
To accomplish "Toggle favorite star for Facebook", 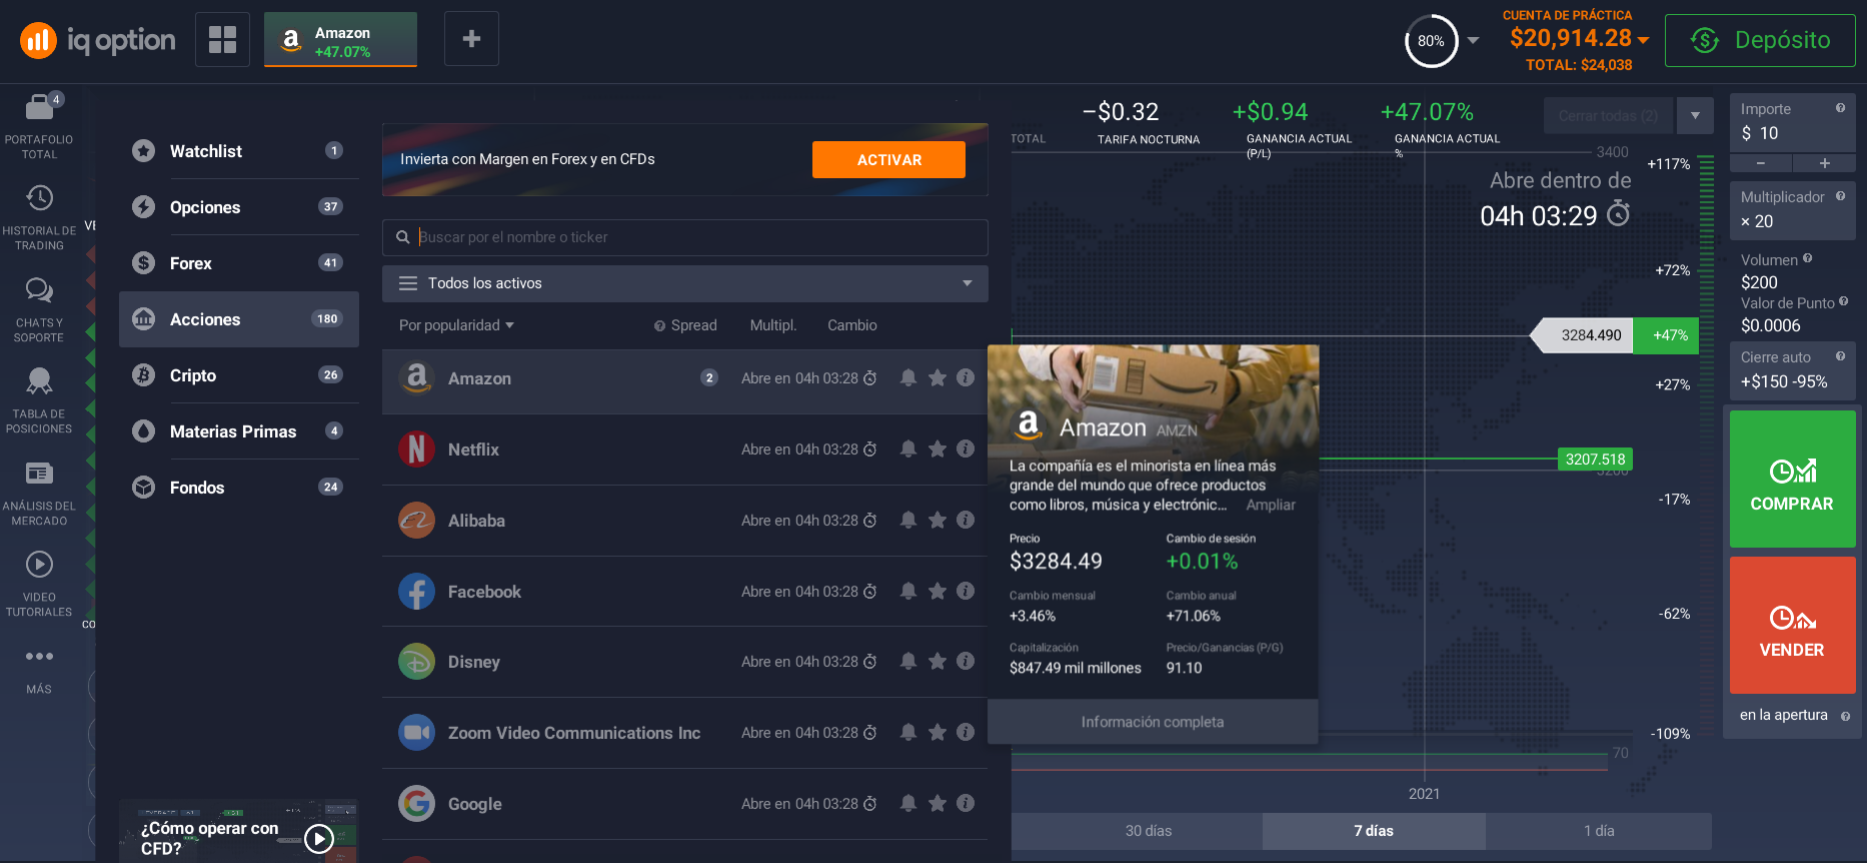I will pyautogui.click(x=937, y=591).
